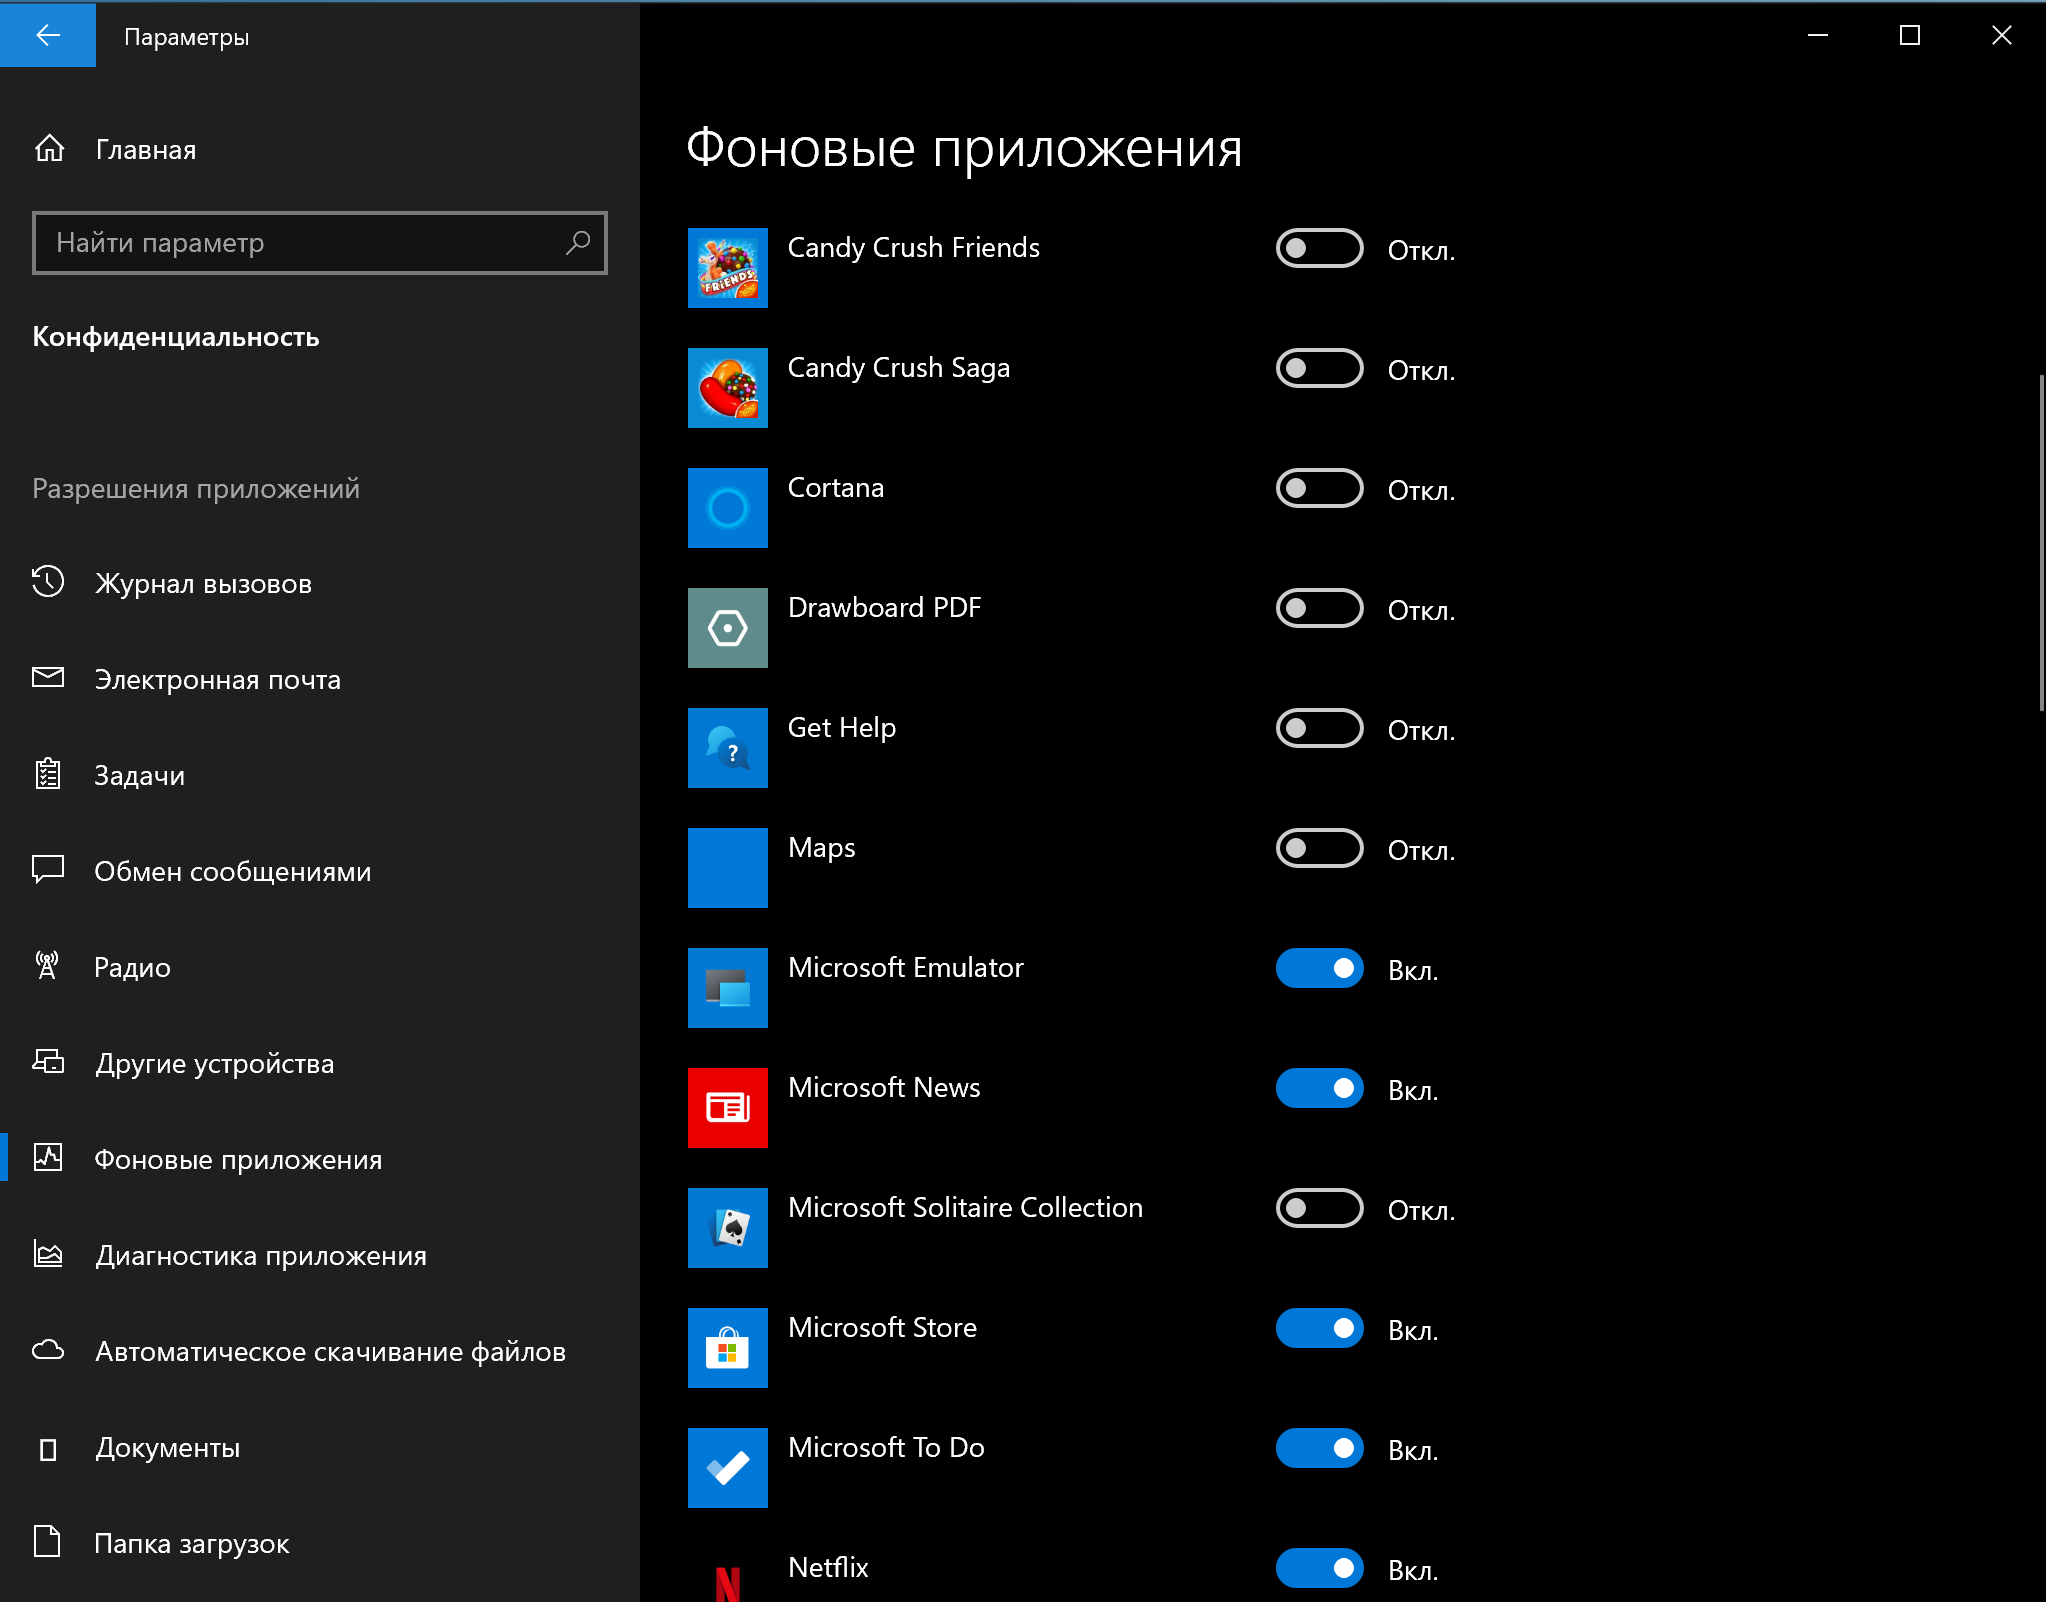Enable the Get Help background toggle
Screen dimensions: 2046x1602
coord(1319,728)
